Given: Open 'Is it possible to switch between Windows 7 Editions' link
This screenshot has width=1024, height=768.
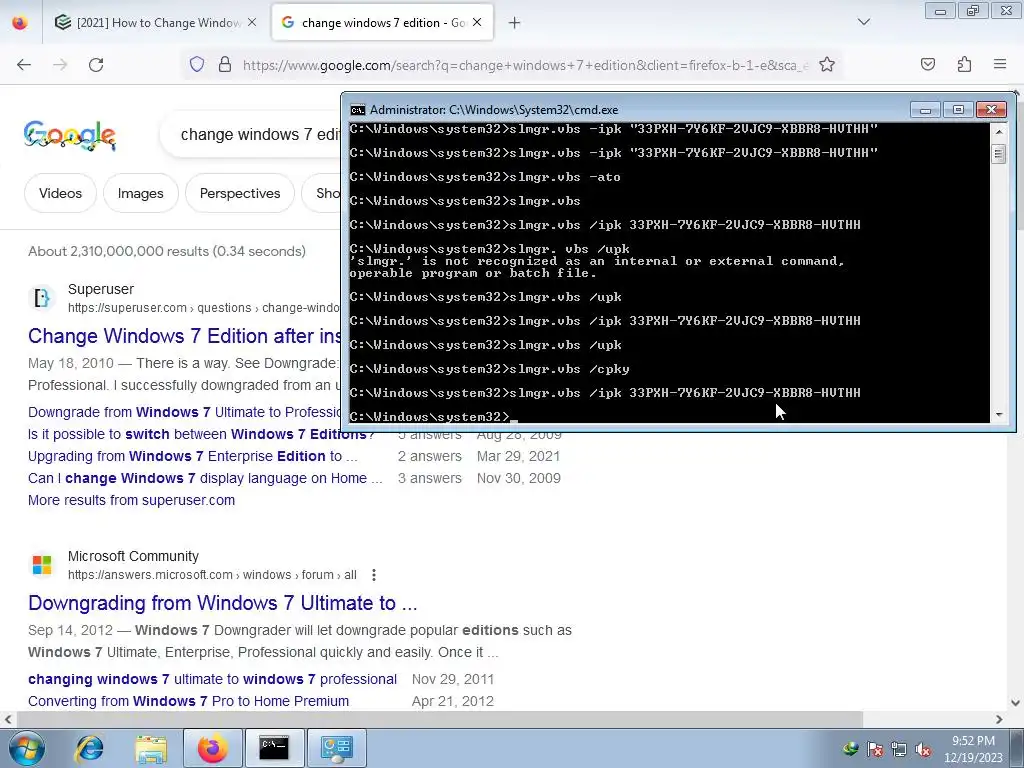Looking at the screenshot, I should [201, 434].
